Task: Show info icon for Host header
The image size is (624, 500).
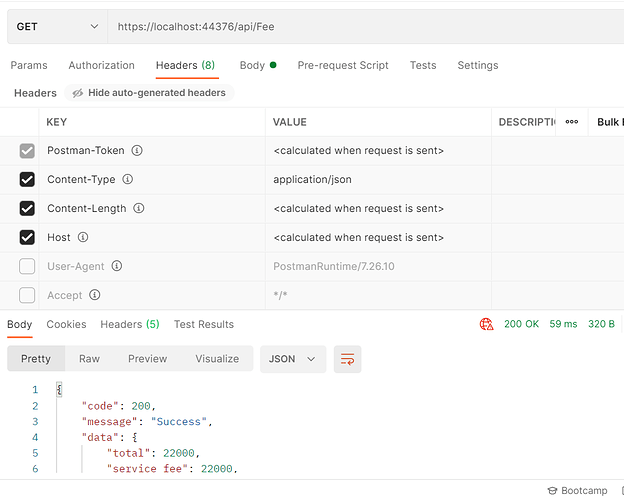Action: 83,237
